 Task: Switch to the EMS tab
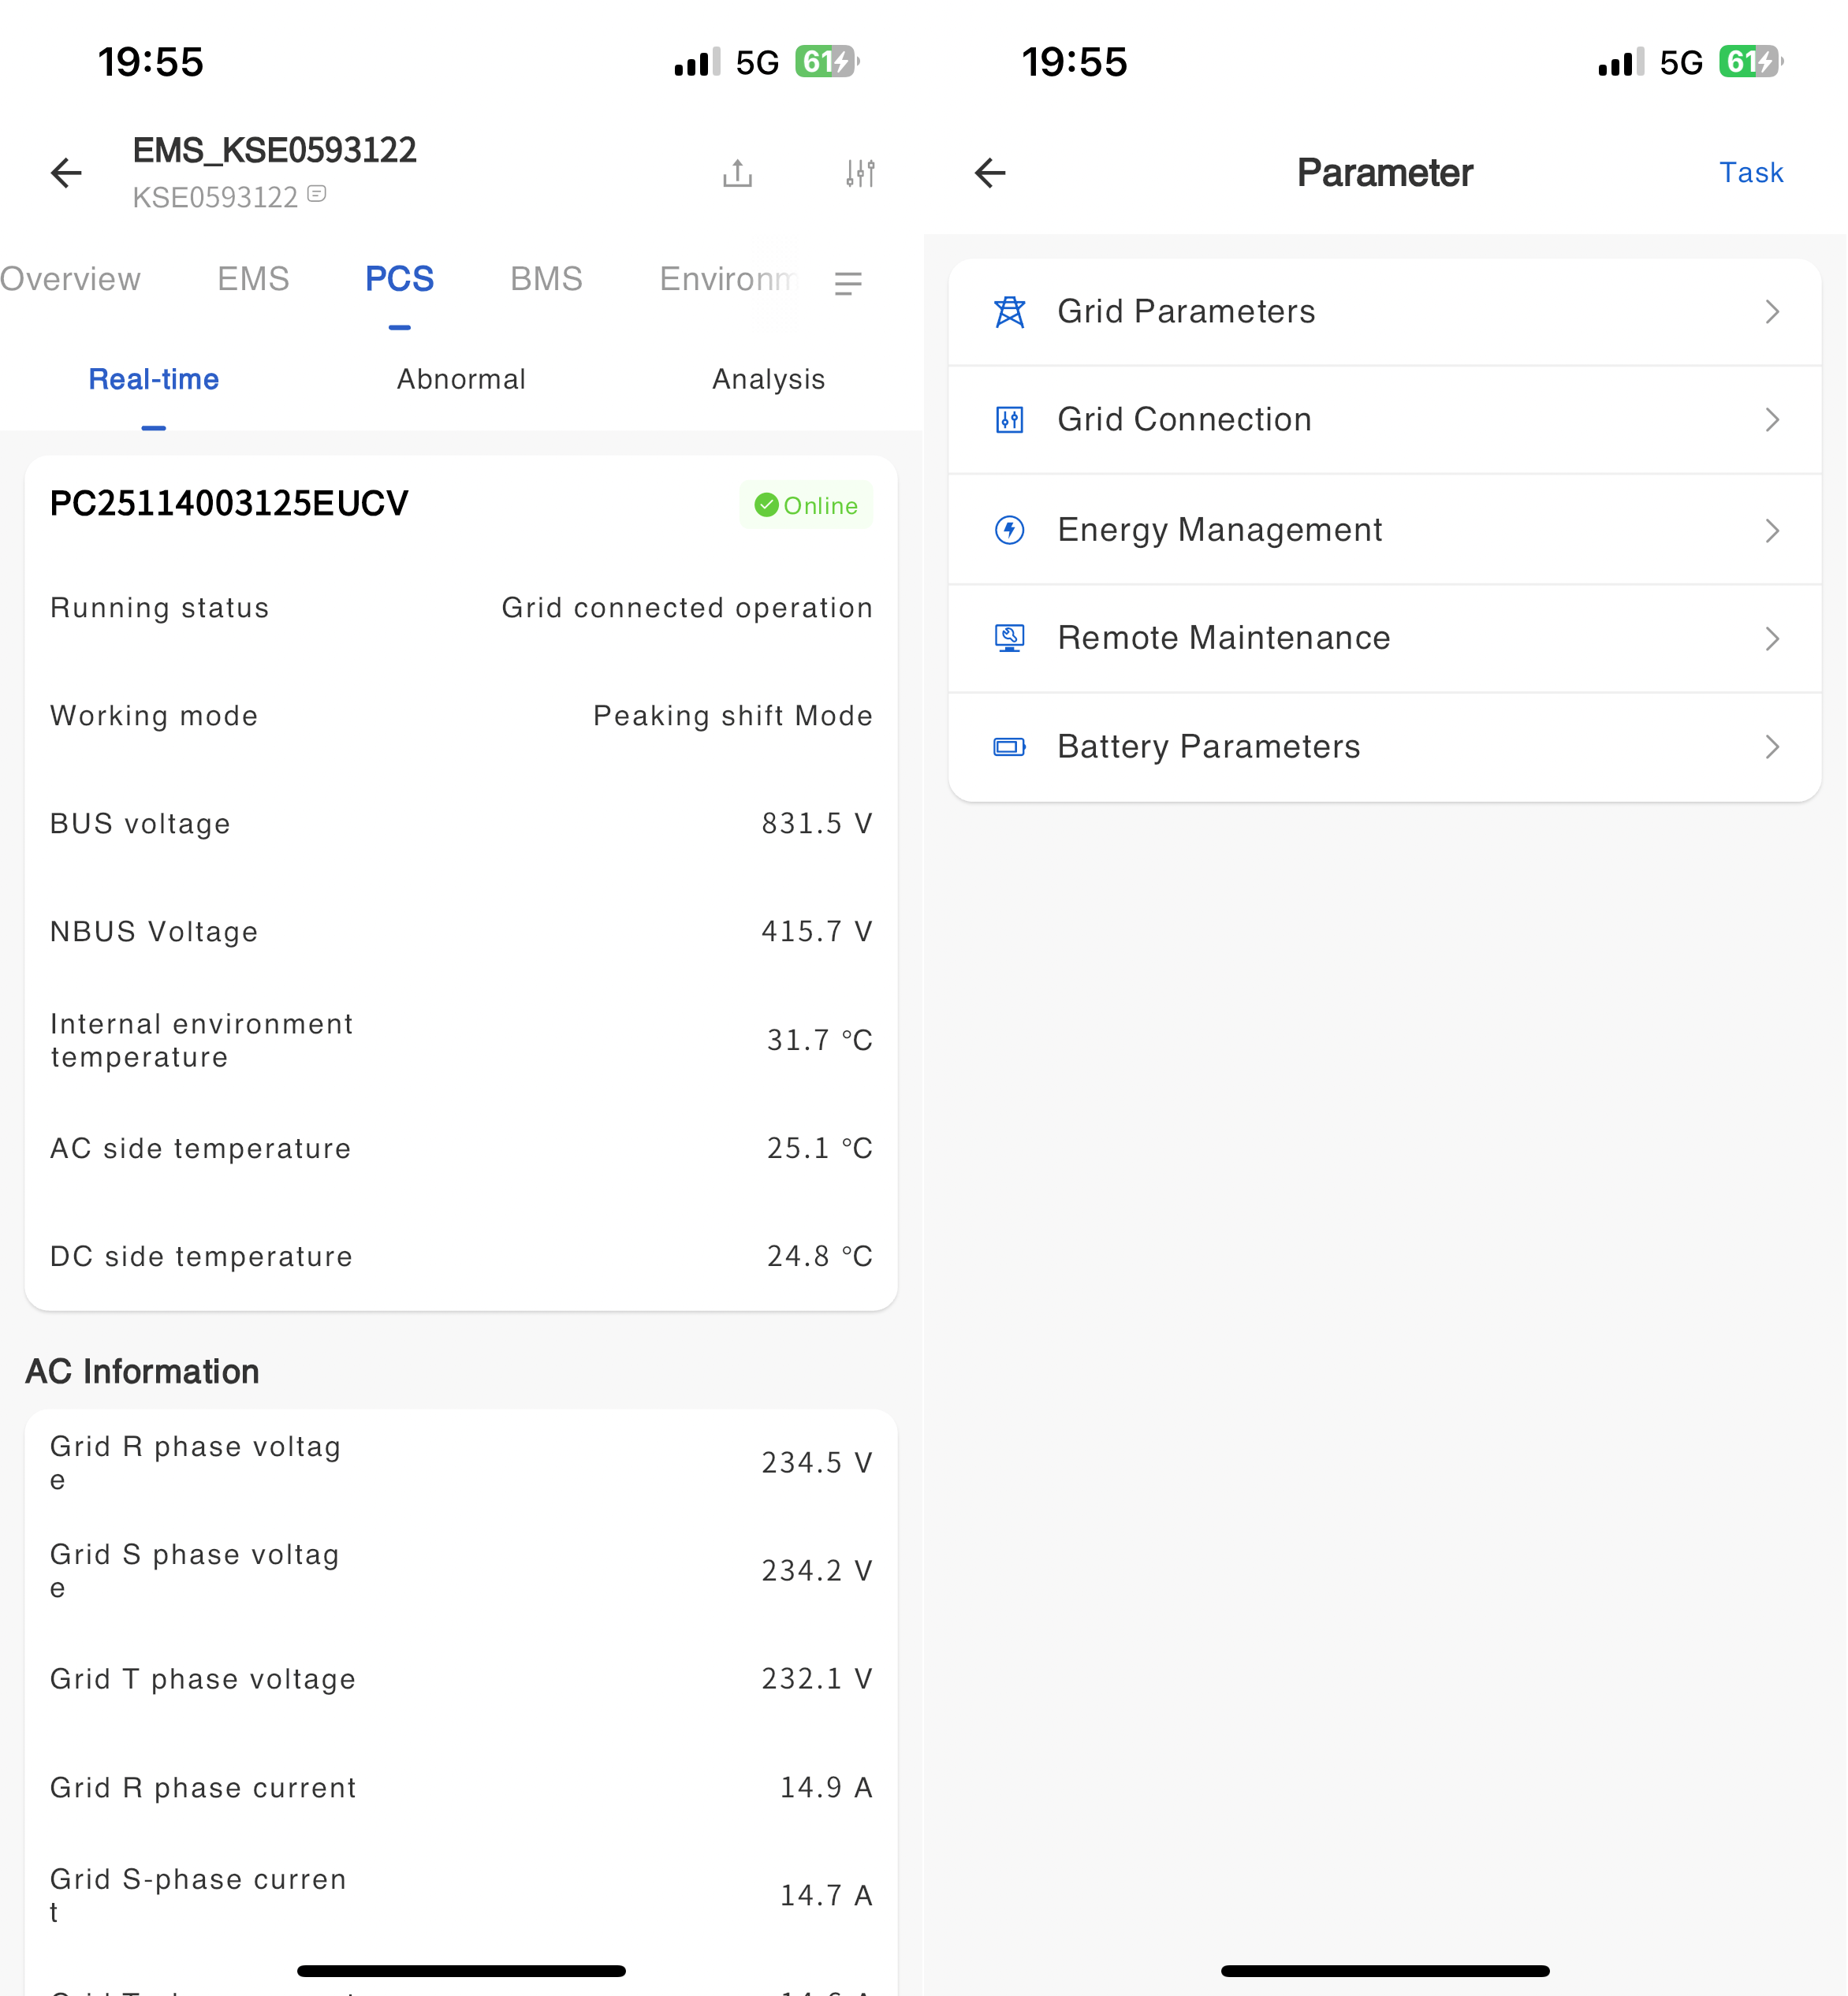pyautogui.click(x=253, y=279)
